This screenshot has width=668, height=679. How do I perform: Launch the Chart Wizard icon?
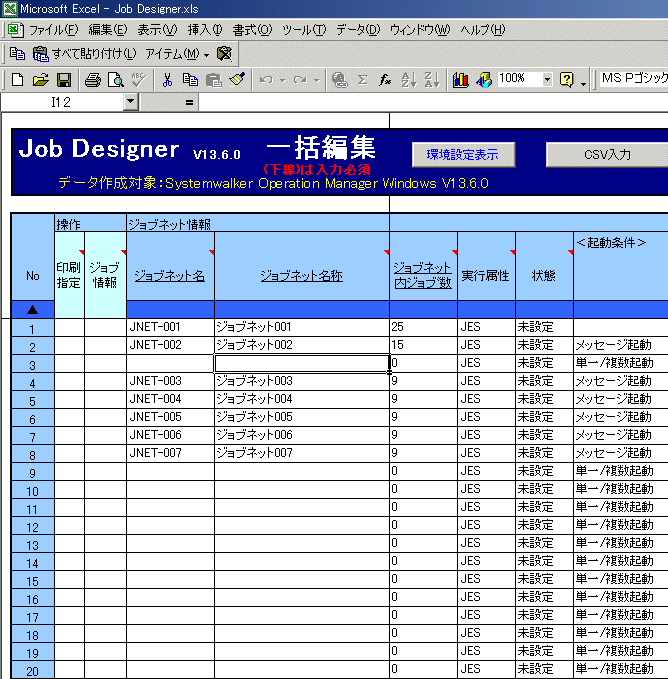(460, 80)
